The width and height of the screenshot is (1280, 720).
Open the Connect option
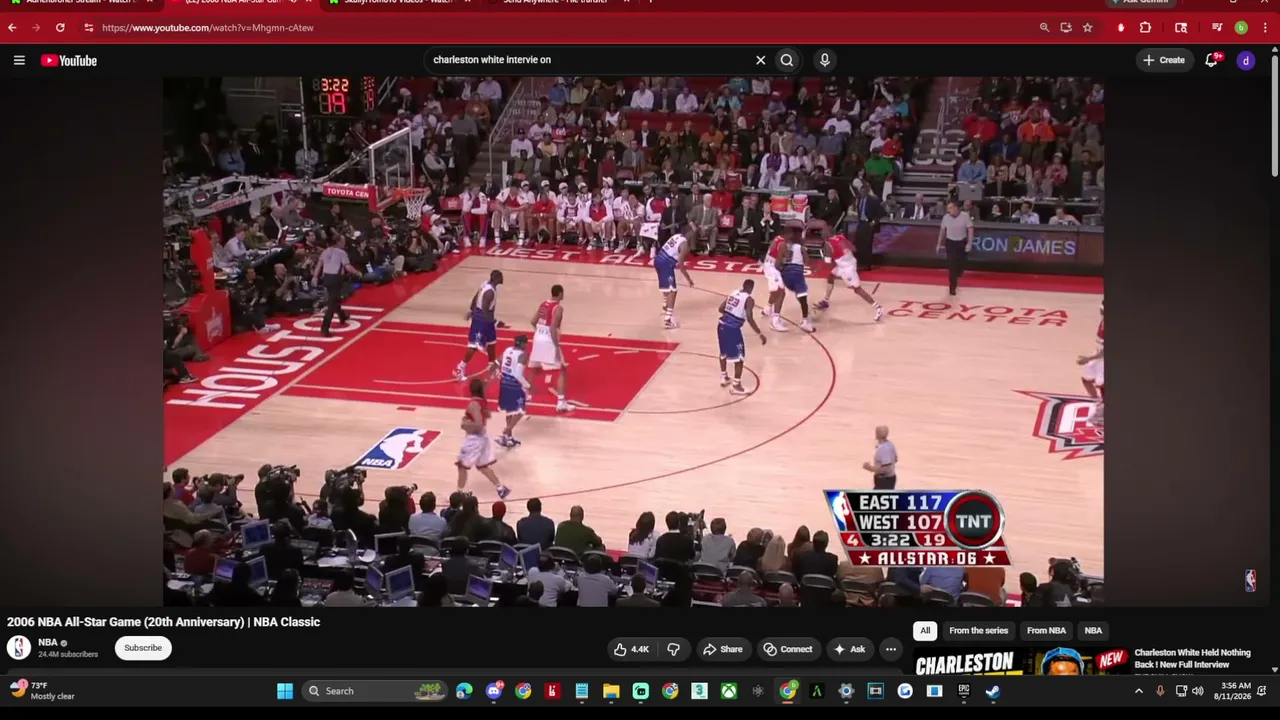tap(788, 649)
